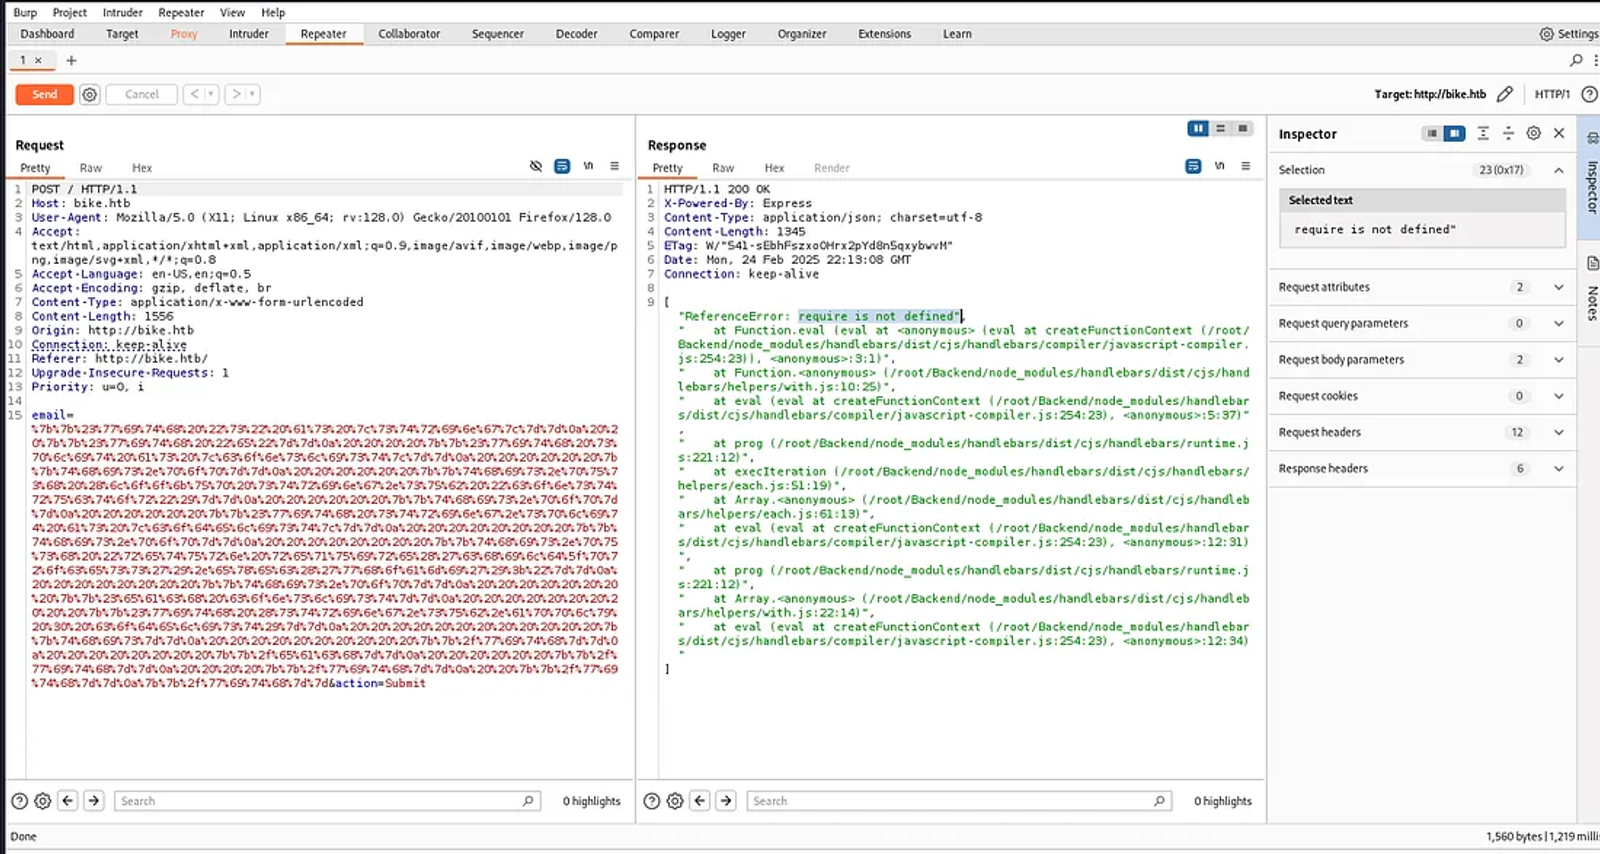Toggle show newline characters in Request
Screen dimensions: 1600x854
tap(588, 166)
